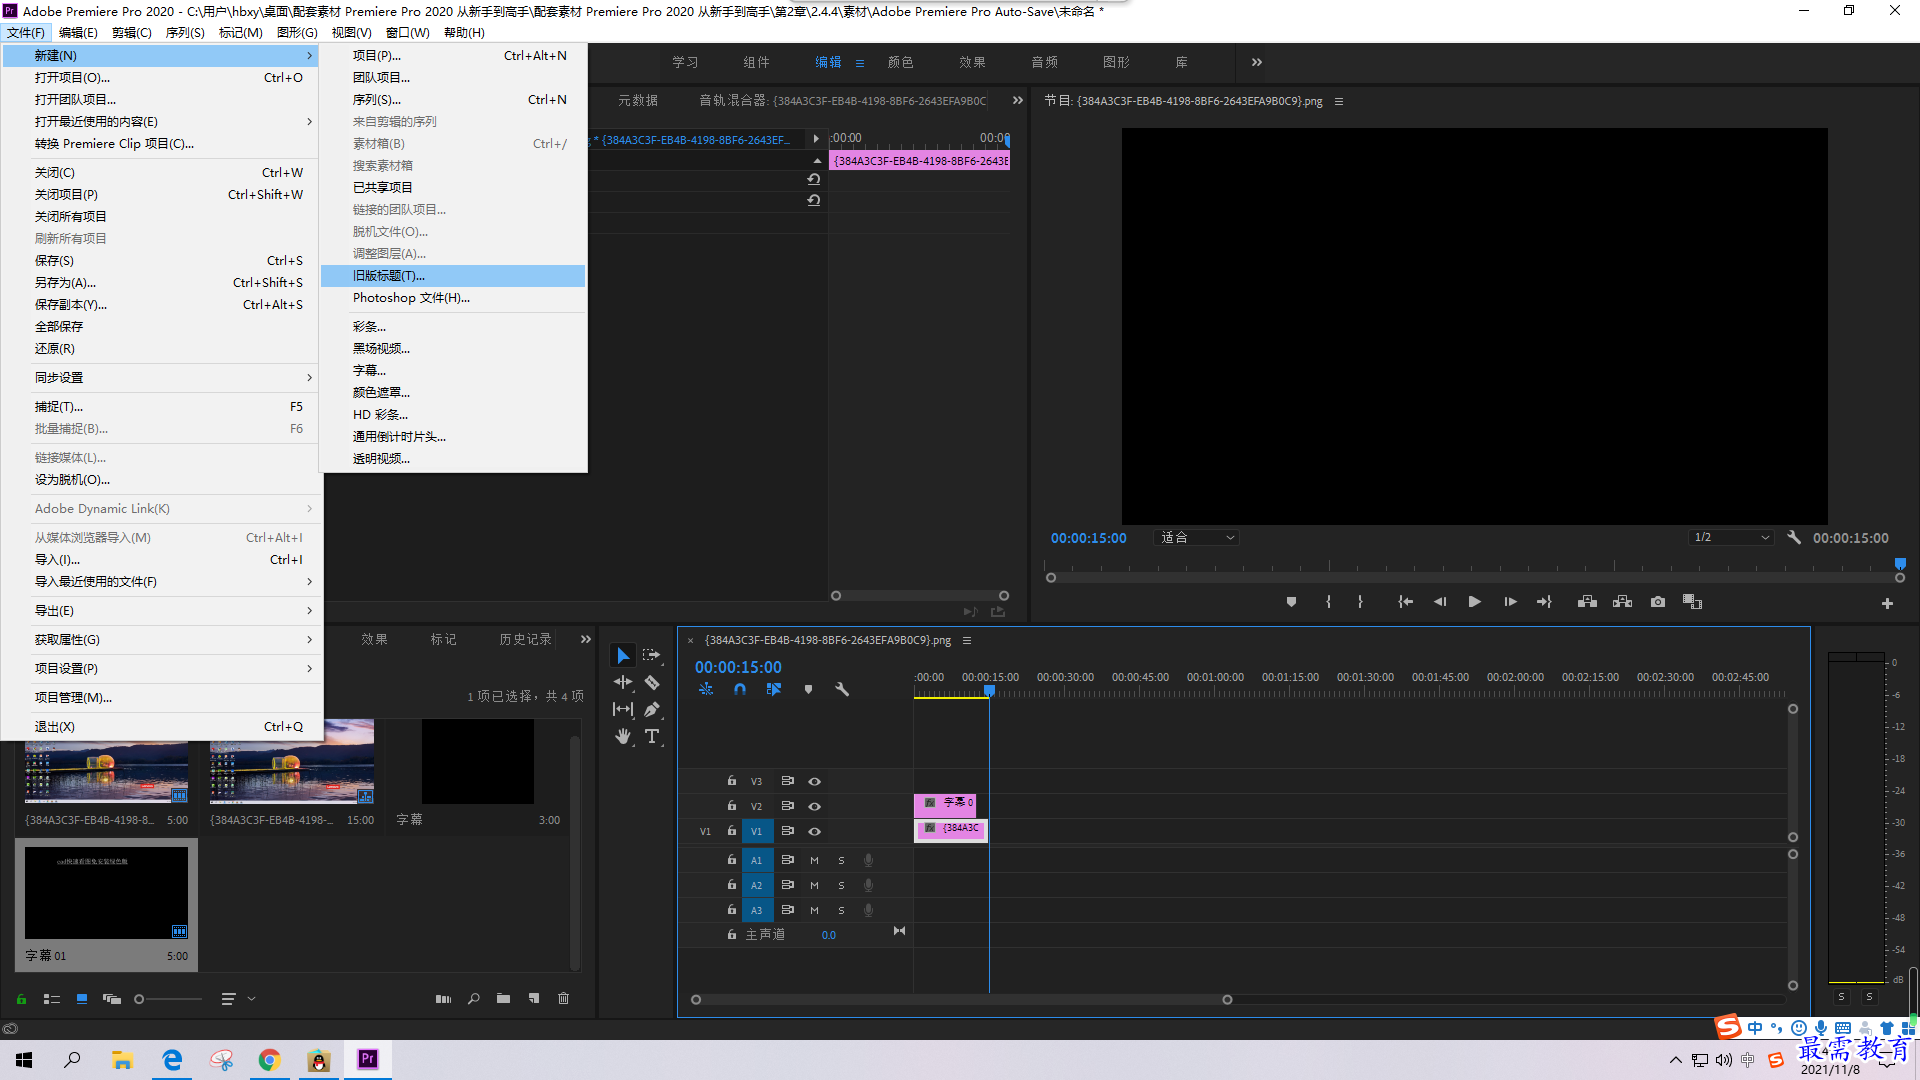
Task: Open the 序列(S) menu in menu bar
Action: click(185, 32)
